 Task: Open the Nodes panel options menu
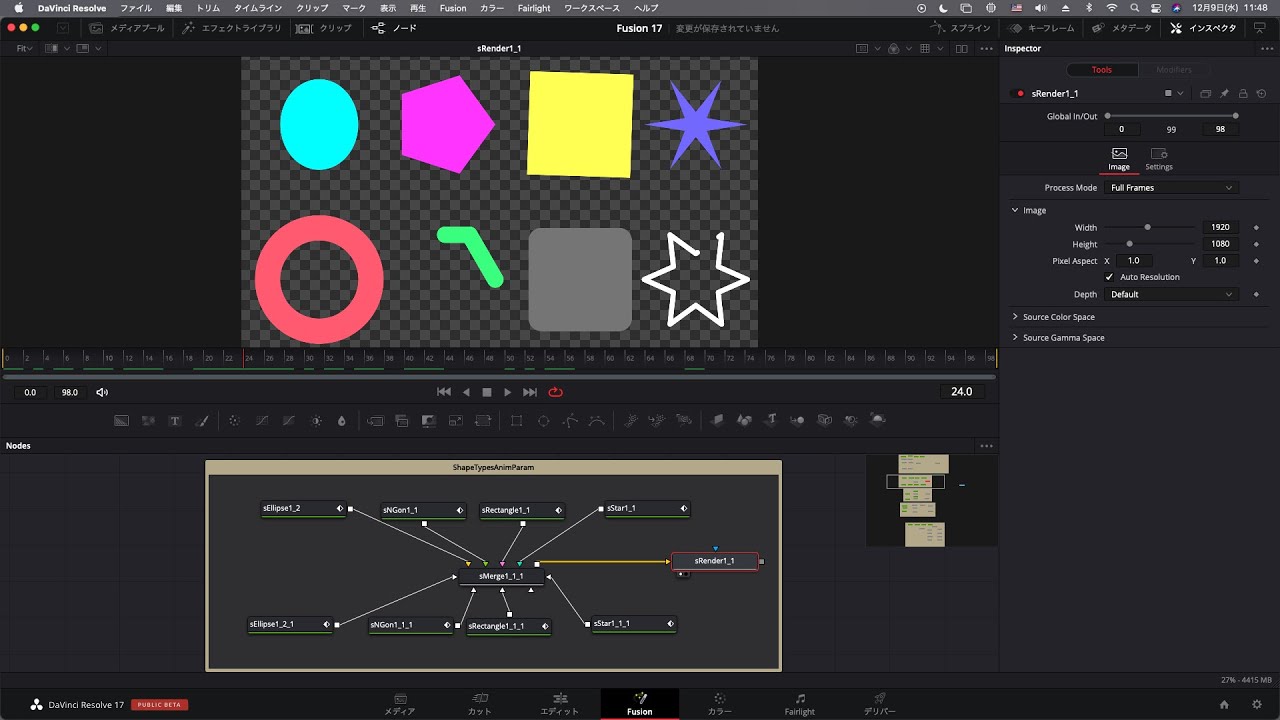(x=986, y=446)
